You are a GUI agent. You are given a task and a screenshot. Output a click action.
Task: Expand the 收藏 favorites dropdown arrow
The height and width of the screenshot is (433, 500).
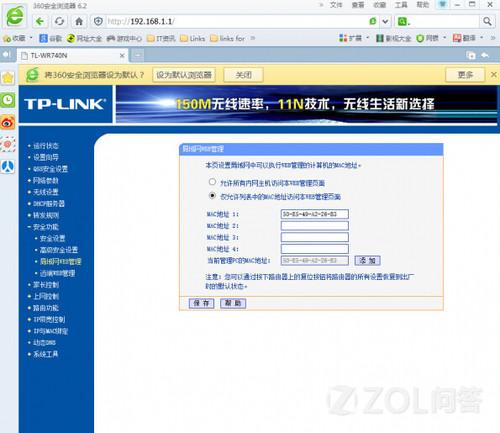click(x=31, y=38)
